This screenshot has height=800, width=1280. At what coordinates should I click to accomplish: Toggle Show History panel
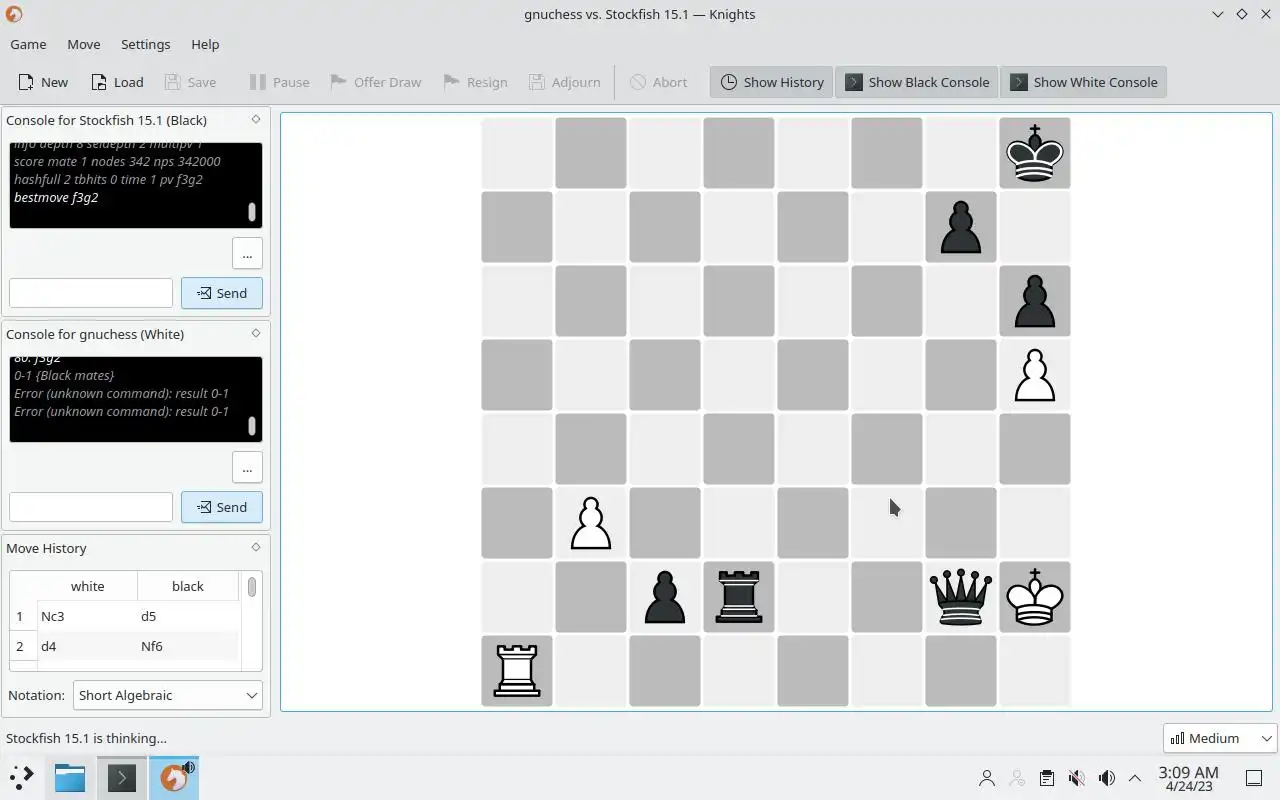(x=772, y=82)
